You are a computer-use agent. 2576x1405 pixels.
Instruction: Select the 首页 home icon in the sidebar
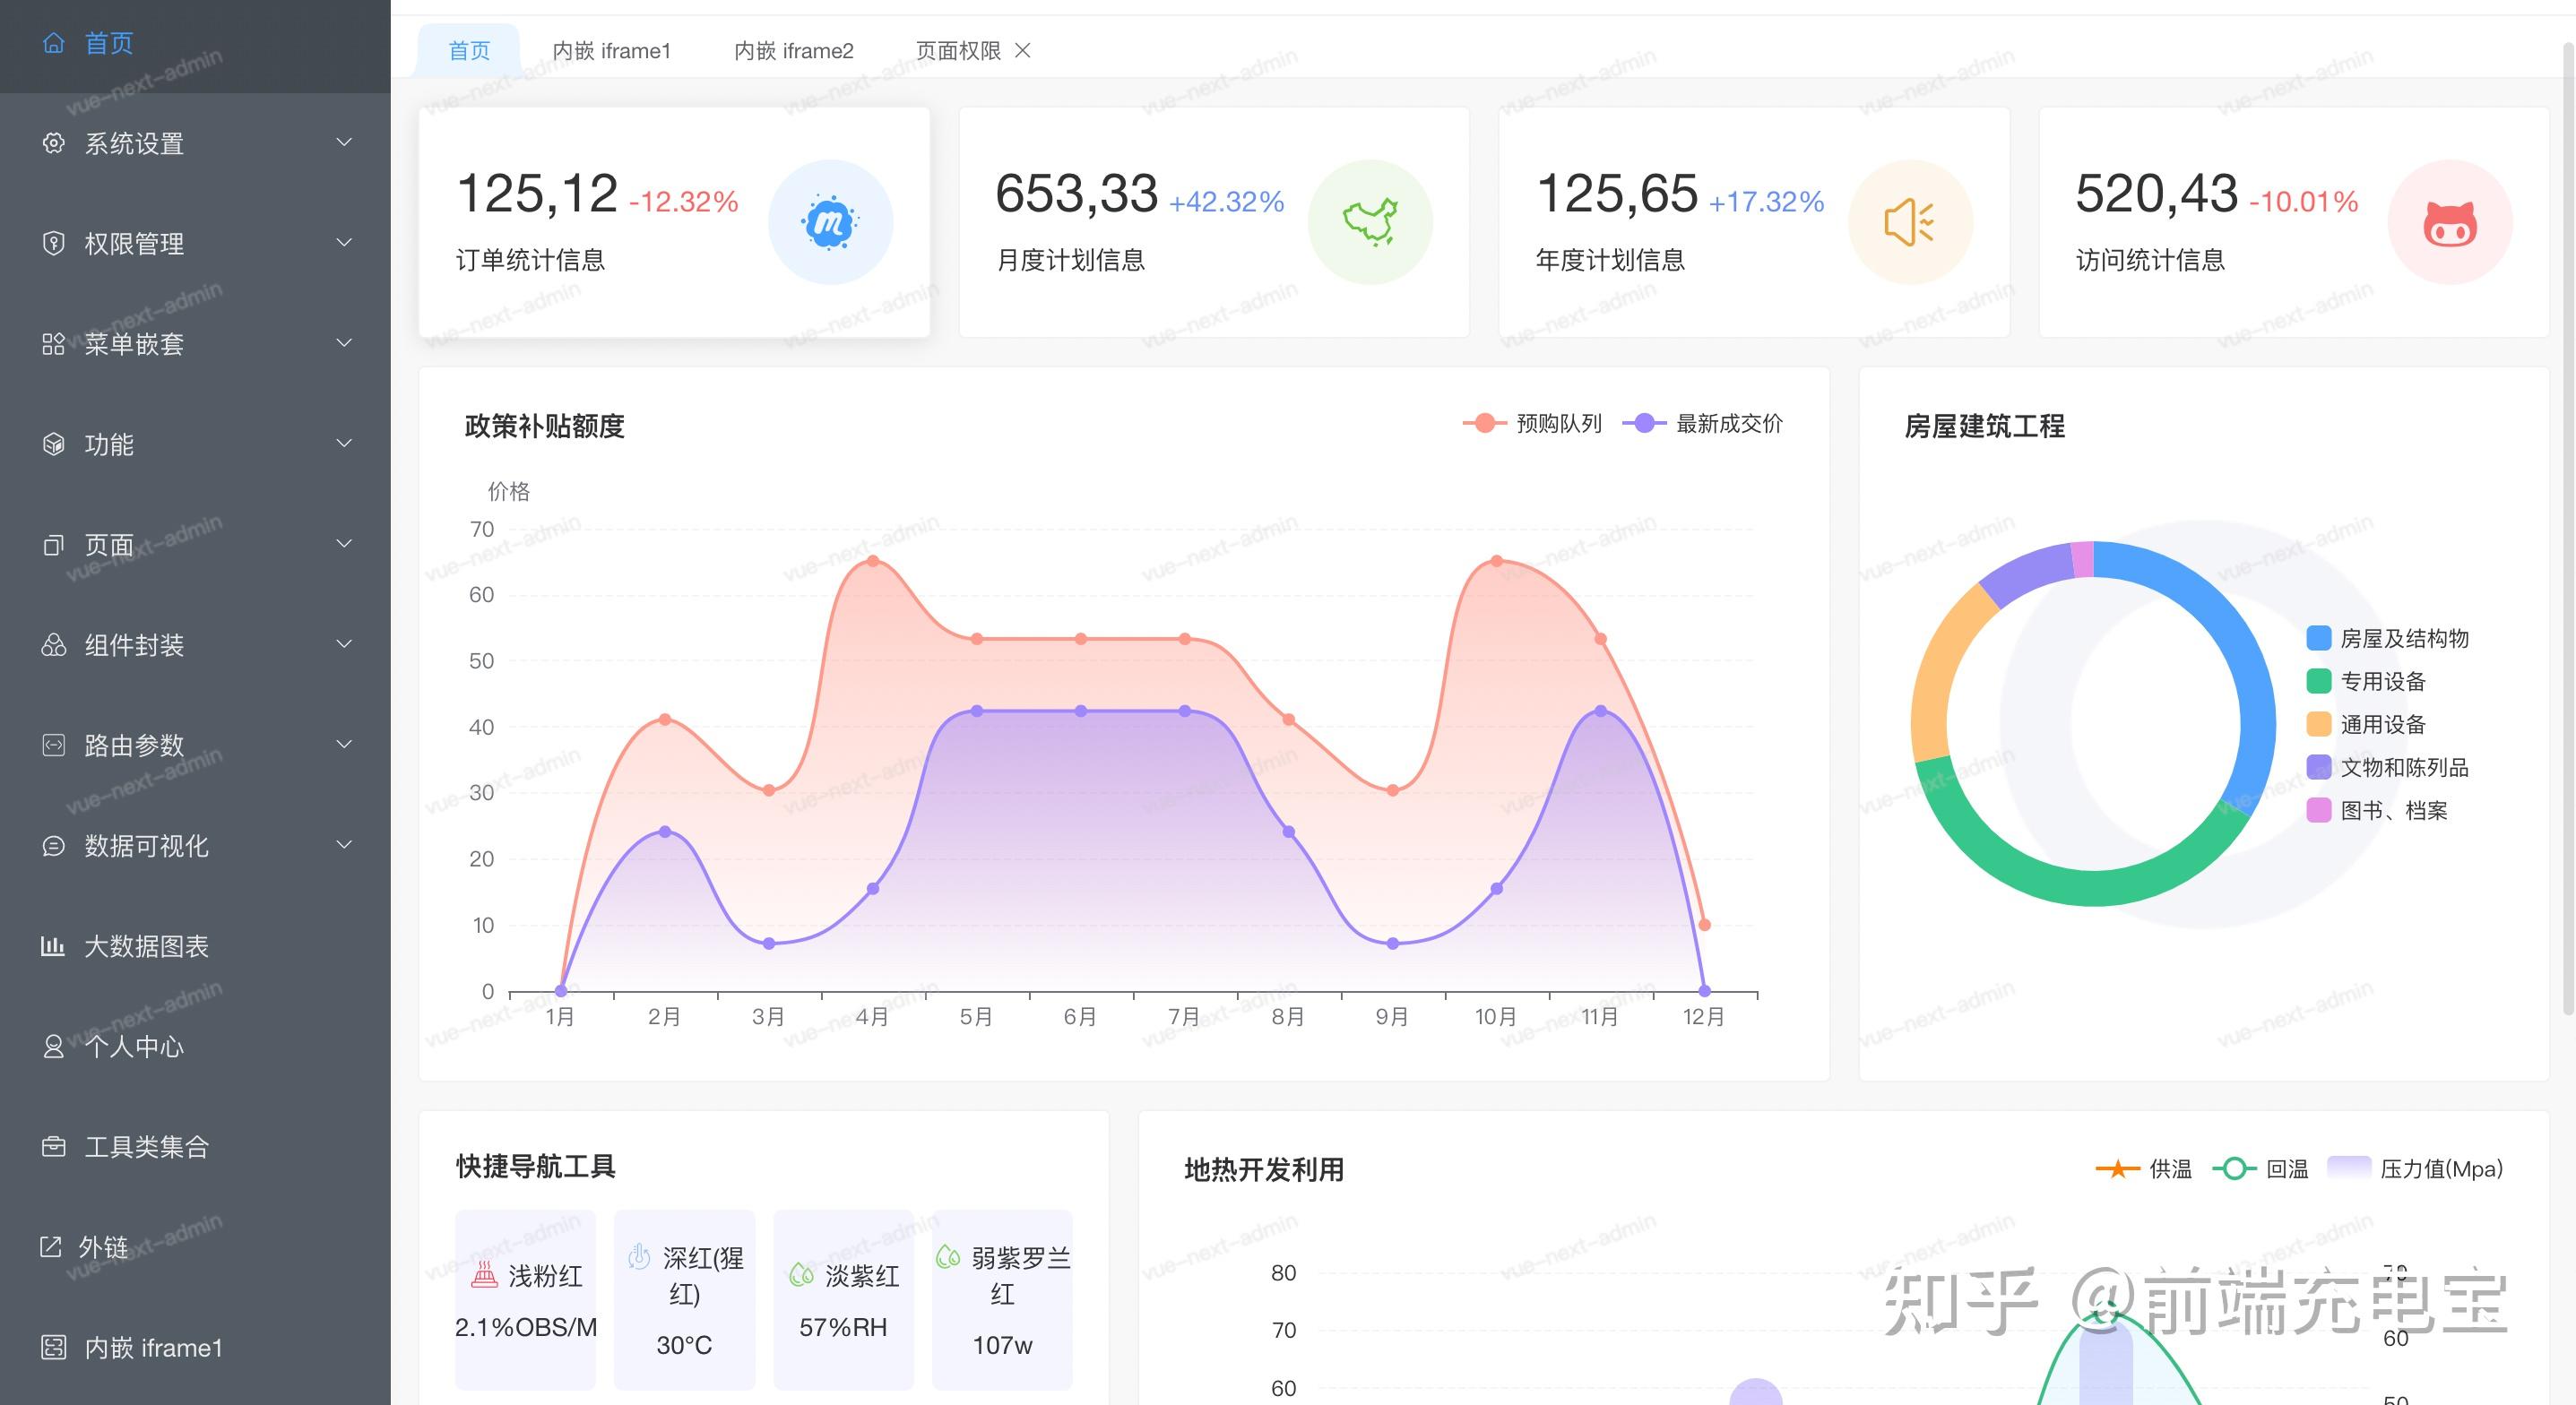(x=53, y=43)
